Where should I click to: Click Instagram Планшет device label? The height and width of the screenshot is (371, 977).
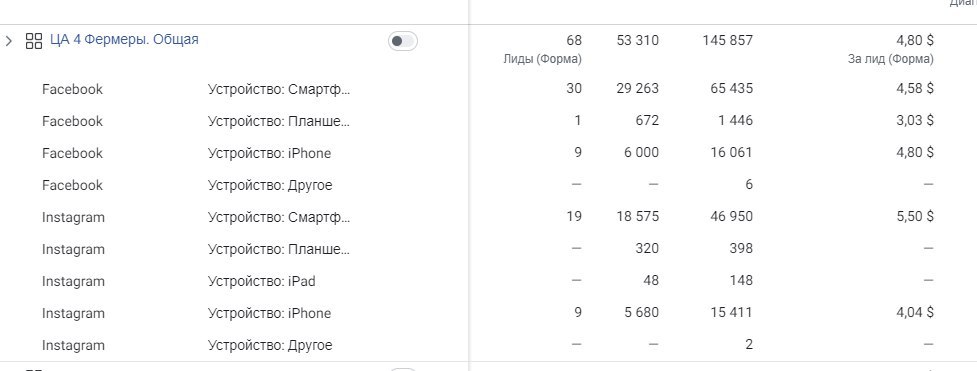[x=279, y=249]
